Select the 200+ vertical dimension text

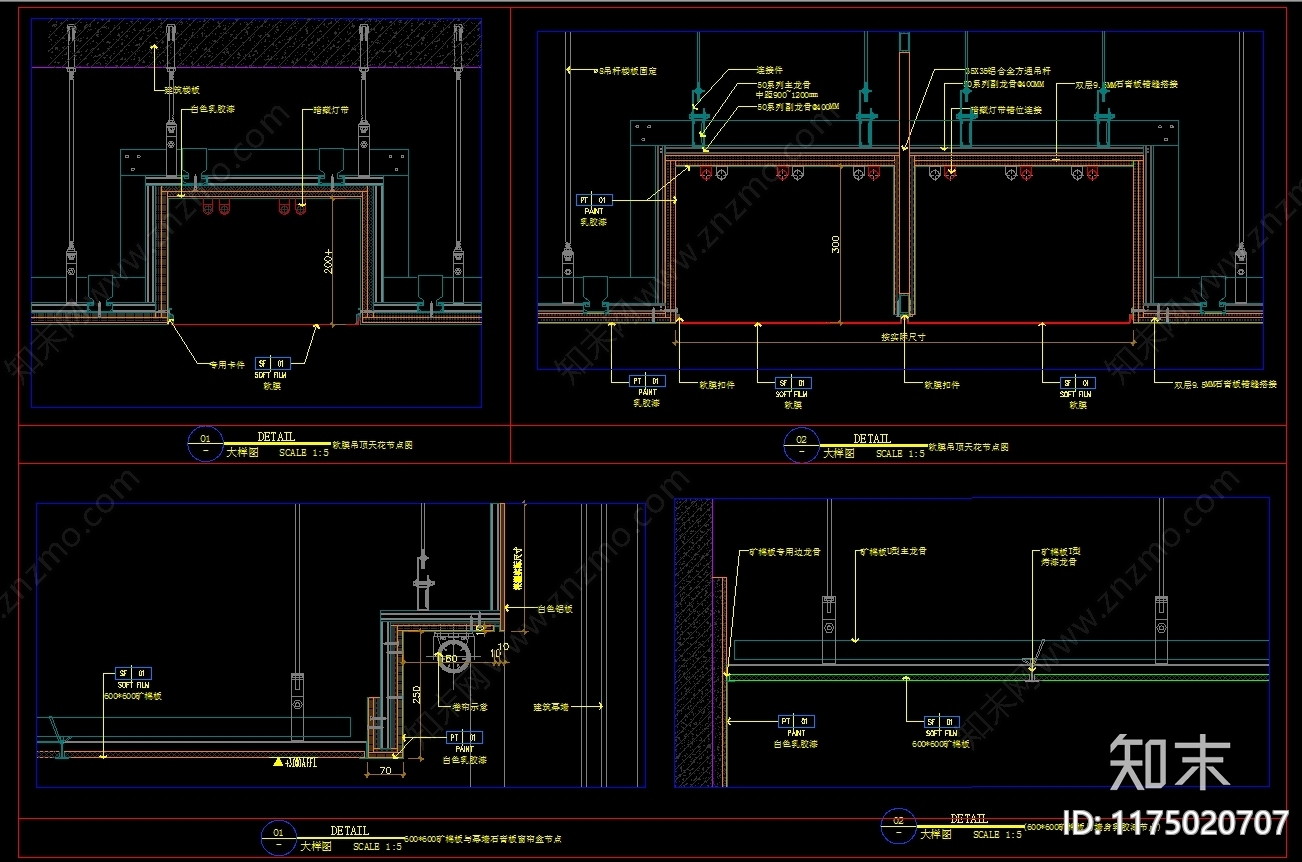point(327,262)
